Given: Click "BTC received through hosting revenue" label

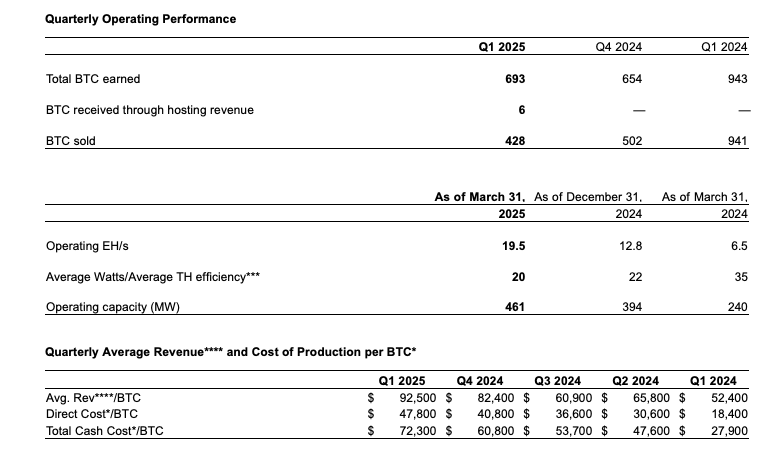Looking at the screenshot, I should click(x=149, y=109).
